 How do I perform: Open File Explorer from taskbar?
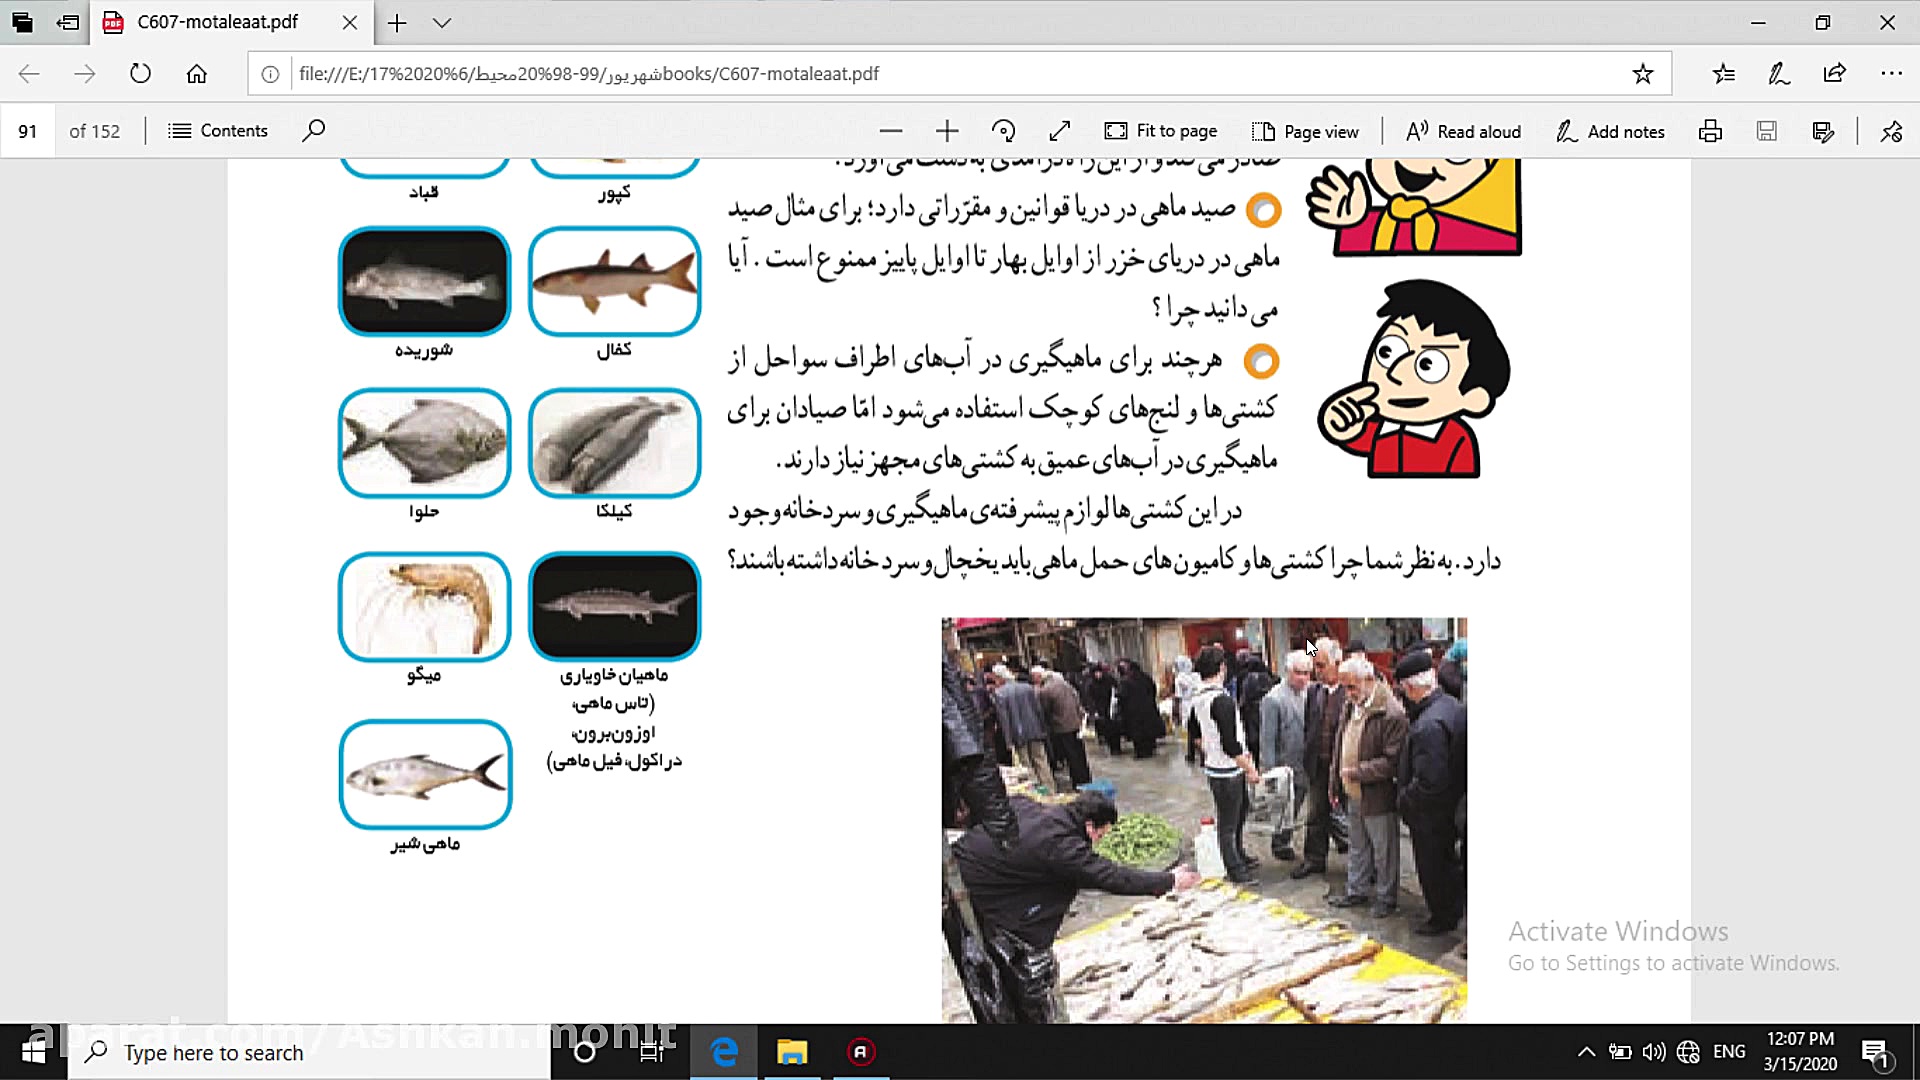pyautogui.click(x=792, y=1052)
